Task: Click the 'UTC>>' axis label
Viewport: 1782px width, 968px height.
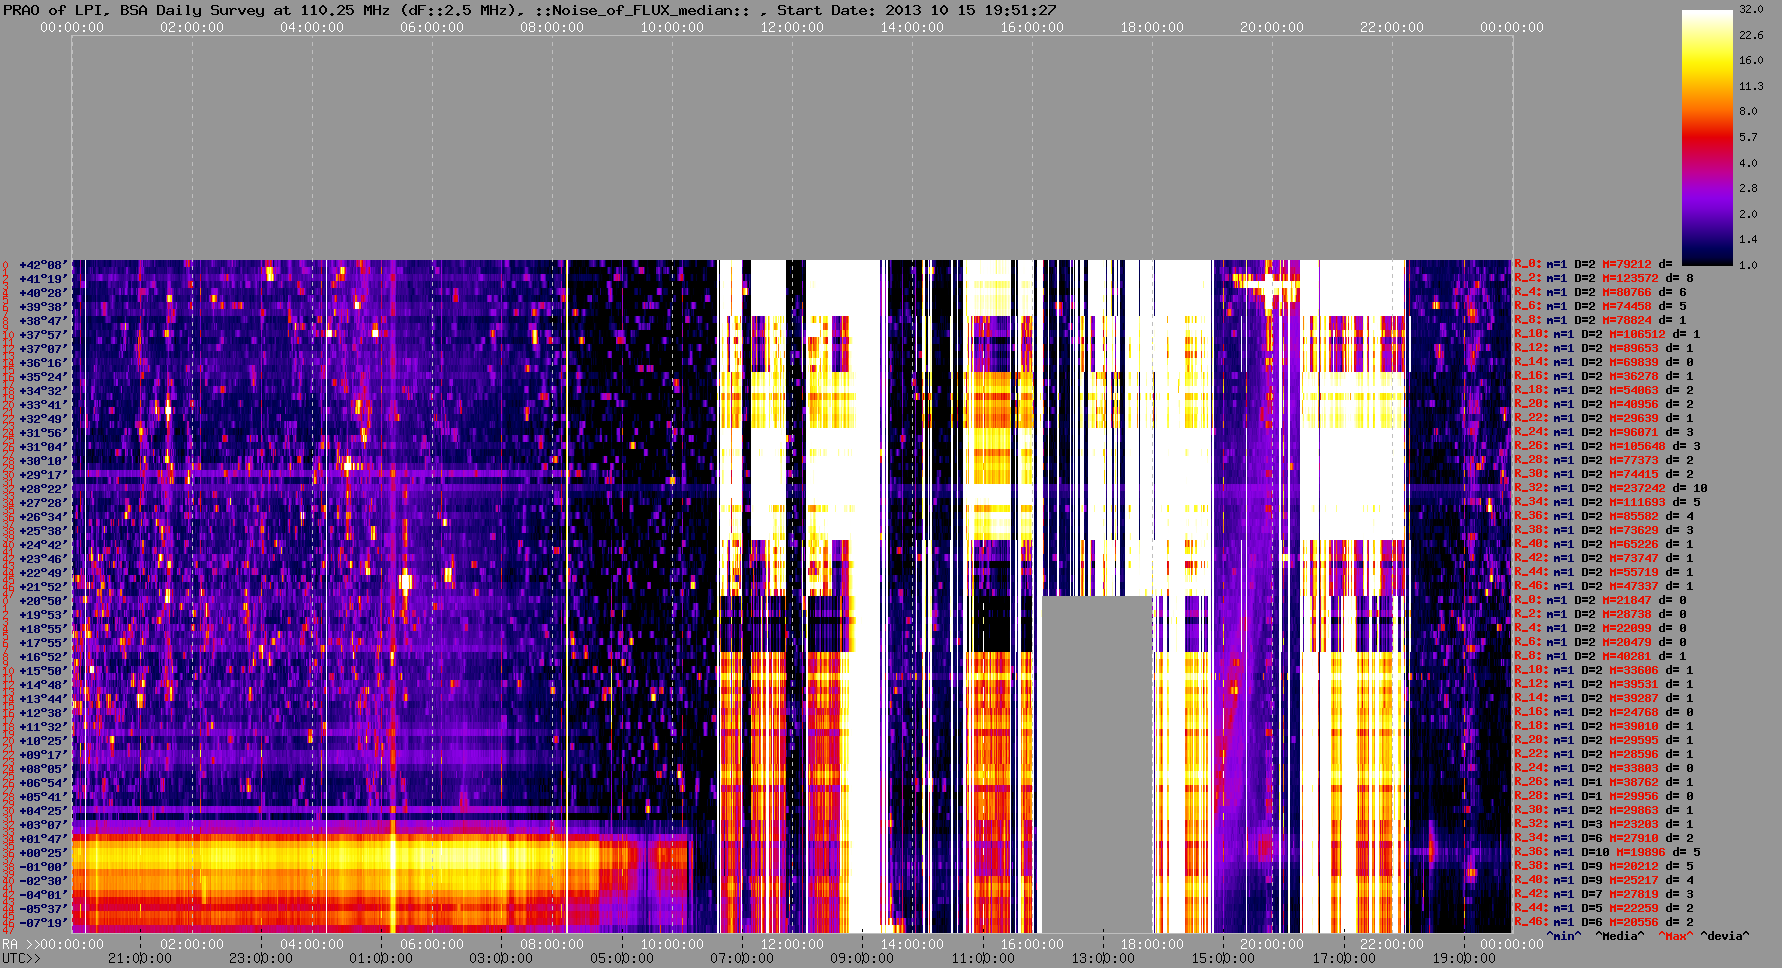Action: 22,959
